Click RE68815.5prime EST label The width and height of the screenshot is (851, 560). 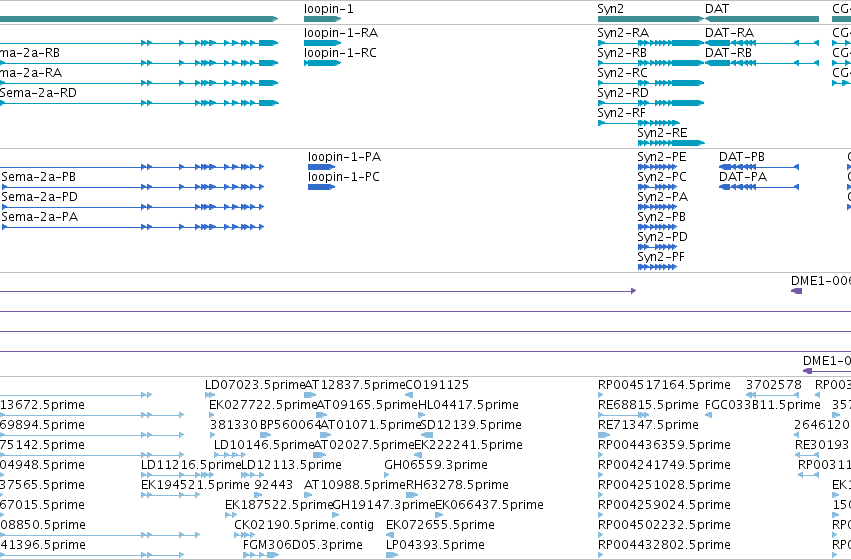648,405
